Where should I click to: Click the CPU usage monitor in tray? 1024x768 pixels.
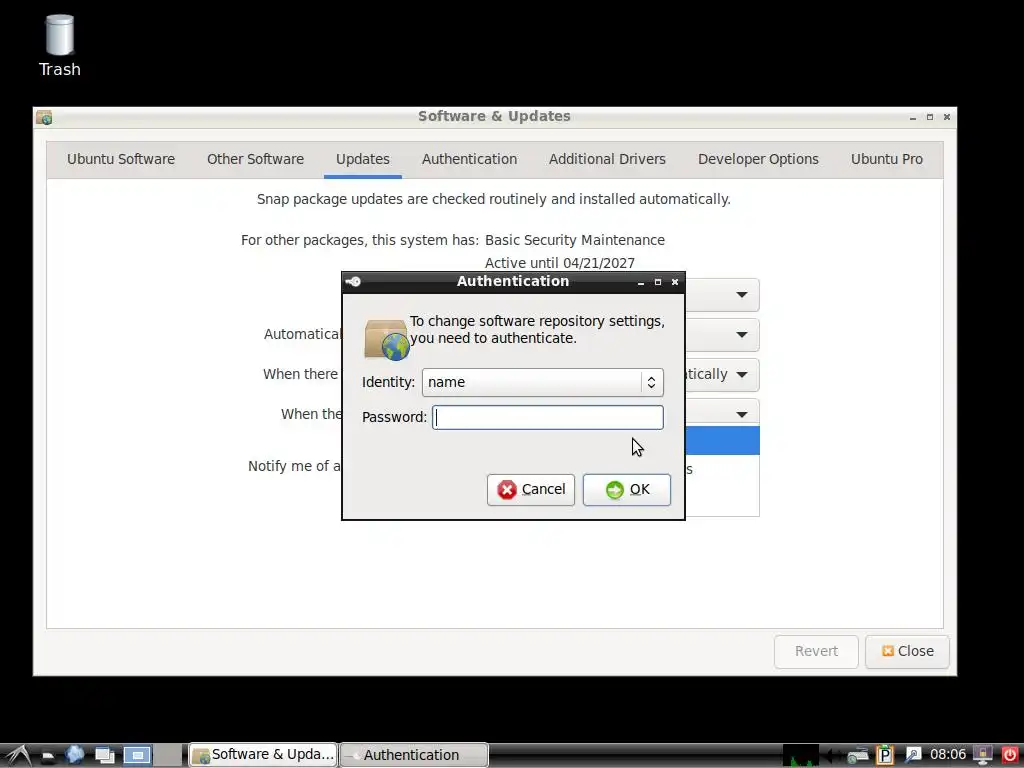(801, 756)
